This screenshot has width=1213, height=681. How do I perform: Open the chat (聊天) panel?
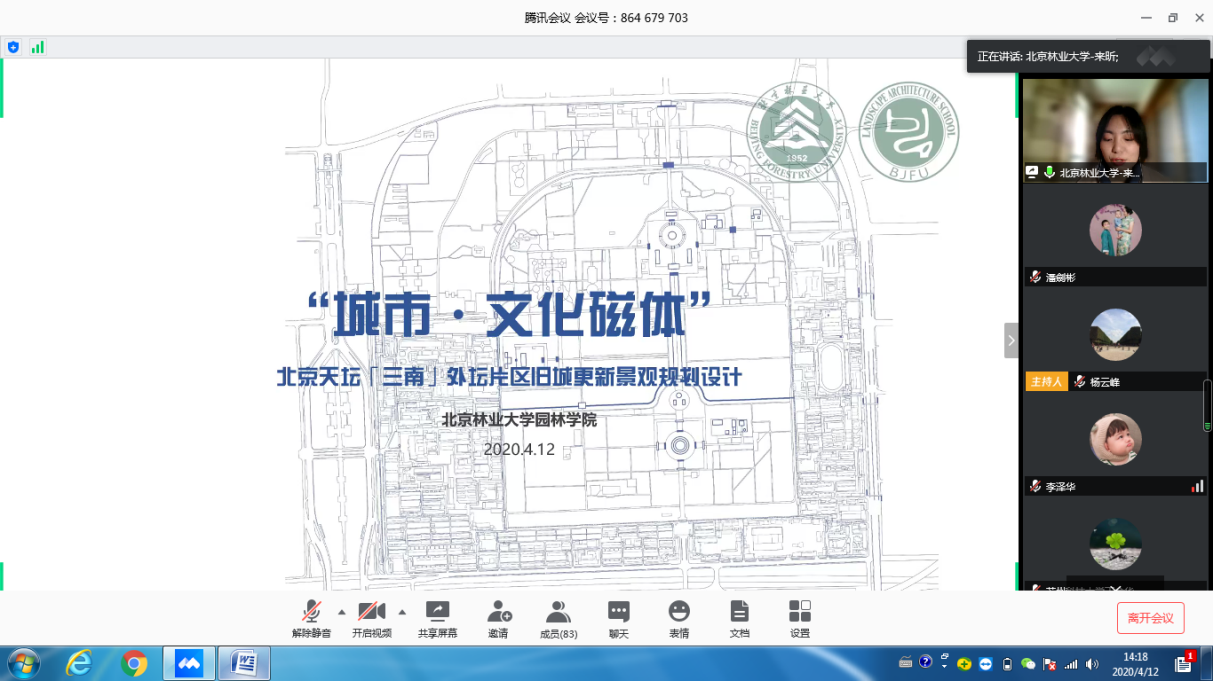pyautogui.click(x=619, y=617)
